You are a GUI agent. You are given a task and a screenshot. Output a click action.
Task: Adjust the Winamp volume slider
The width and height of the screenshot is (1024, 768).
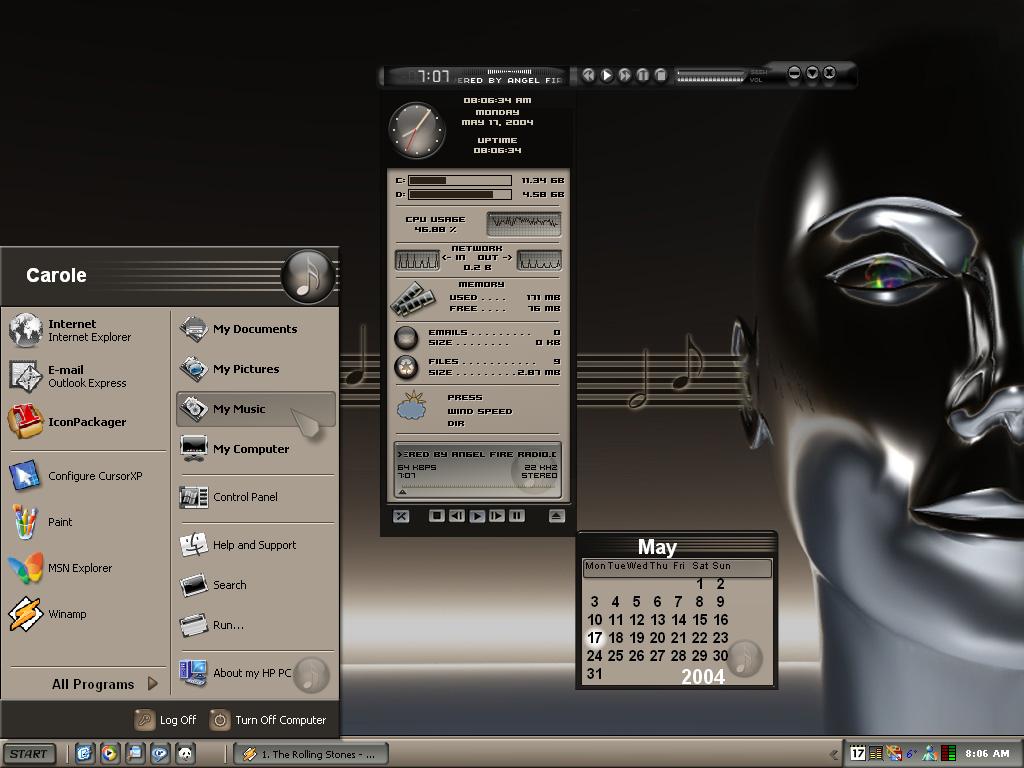coord(710,76)
